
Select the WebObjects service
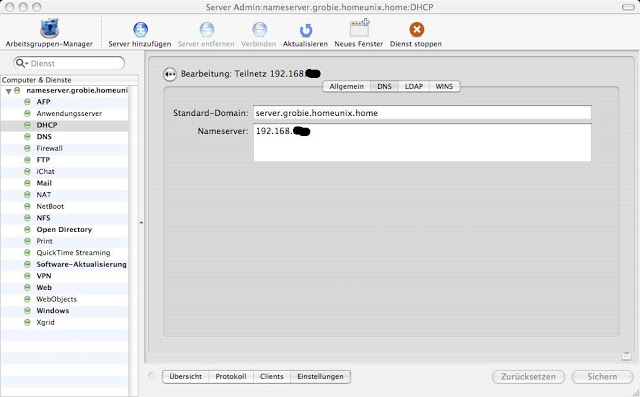tap(56, 299)
